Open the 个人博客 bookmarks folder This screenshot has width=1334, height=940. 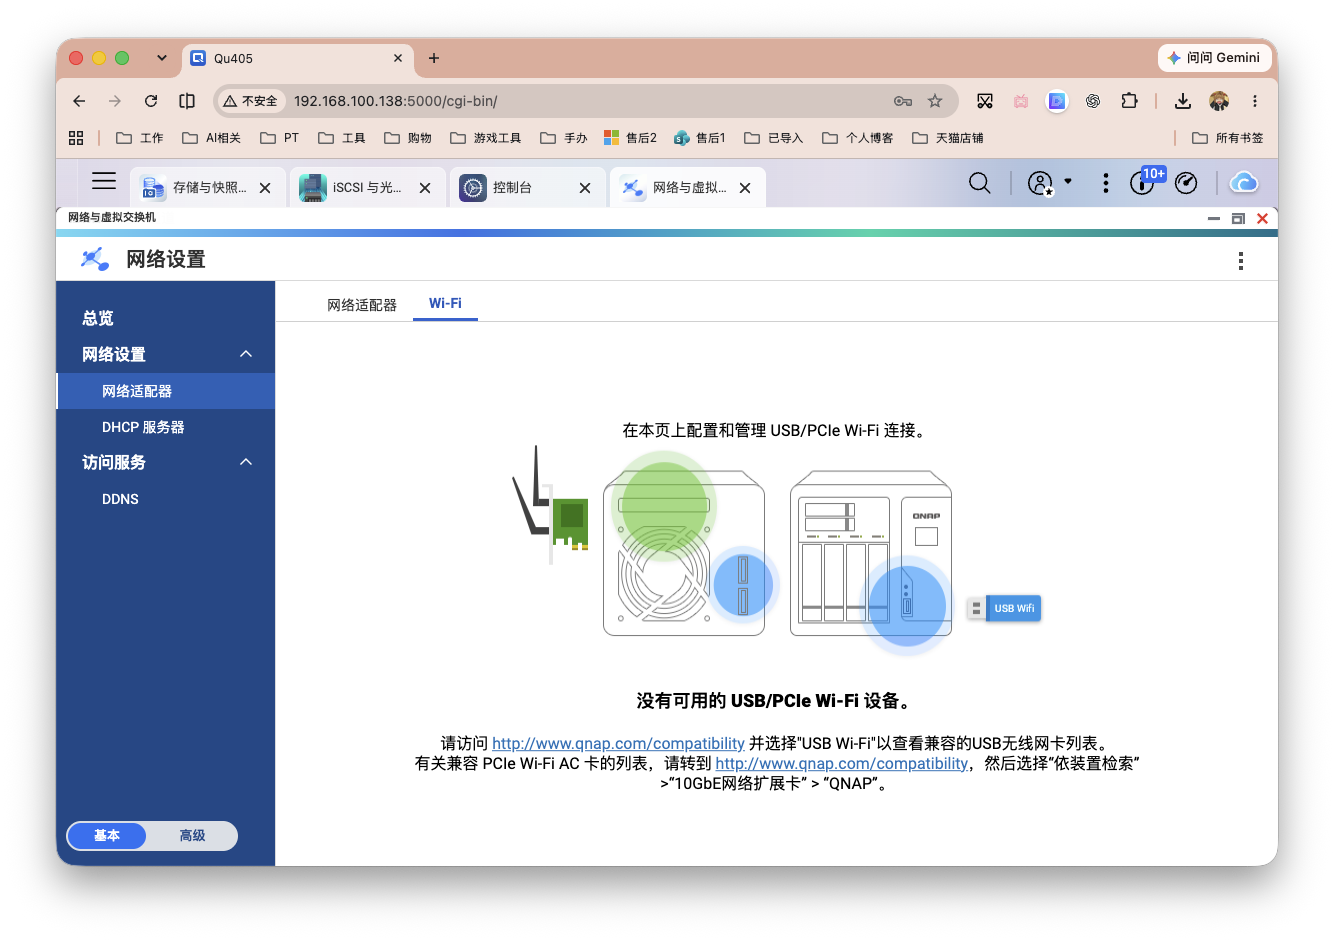[x=858, y=138]
